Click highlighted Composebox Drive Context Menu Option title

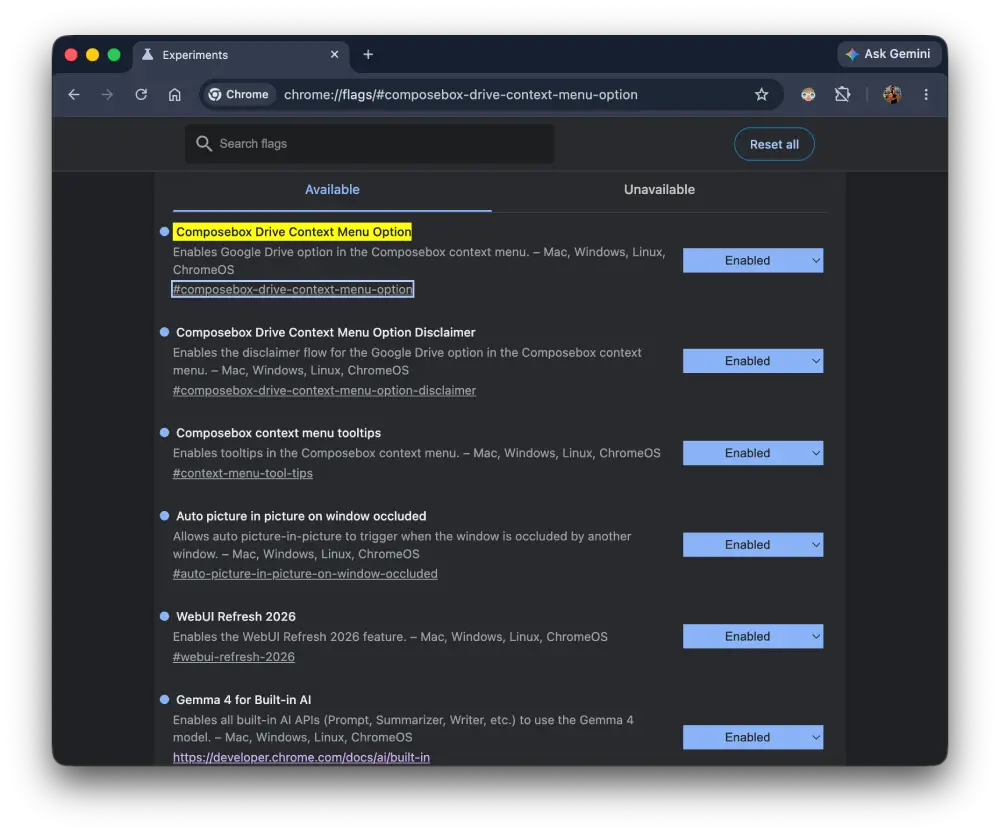[x=293, y=232]
